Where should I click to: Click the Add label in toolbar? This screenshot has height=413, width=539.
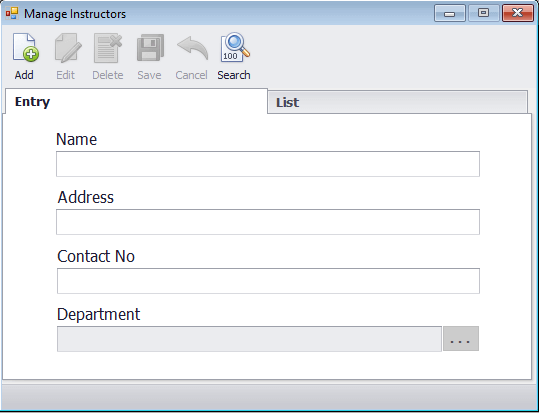point(24,75)
